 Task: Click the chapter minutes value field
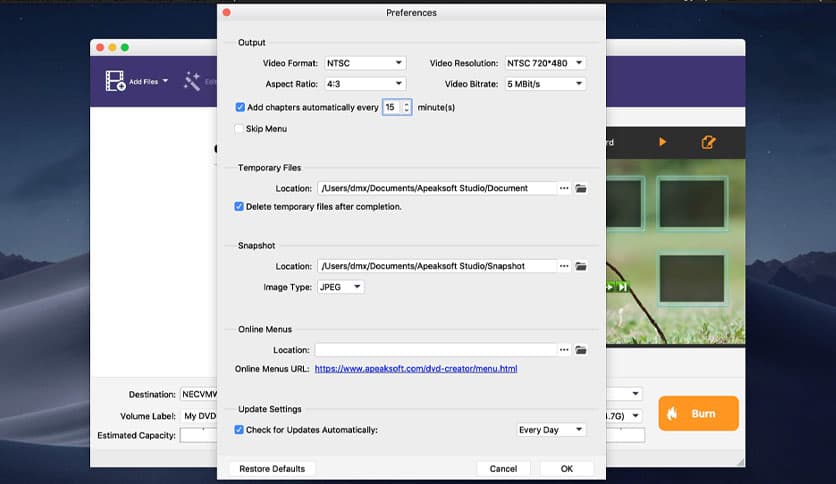392,107
